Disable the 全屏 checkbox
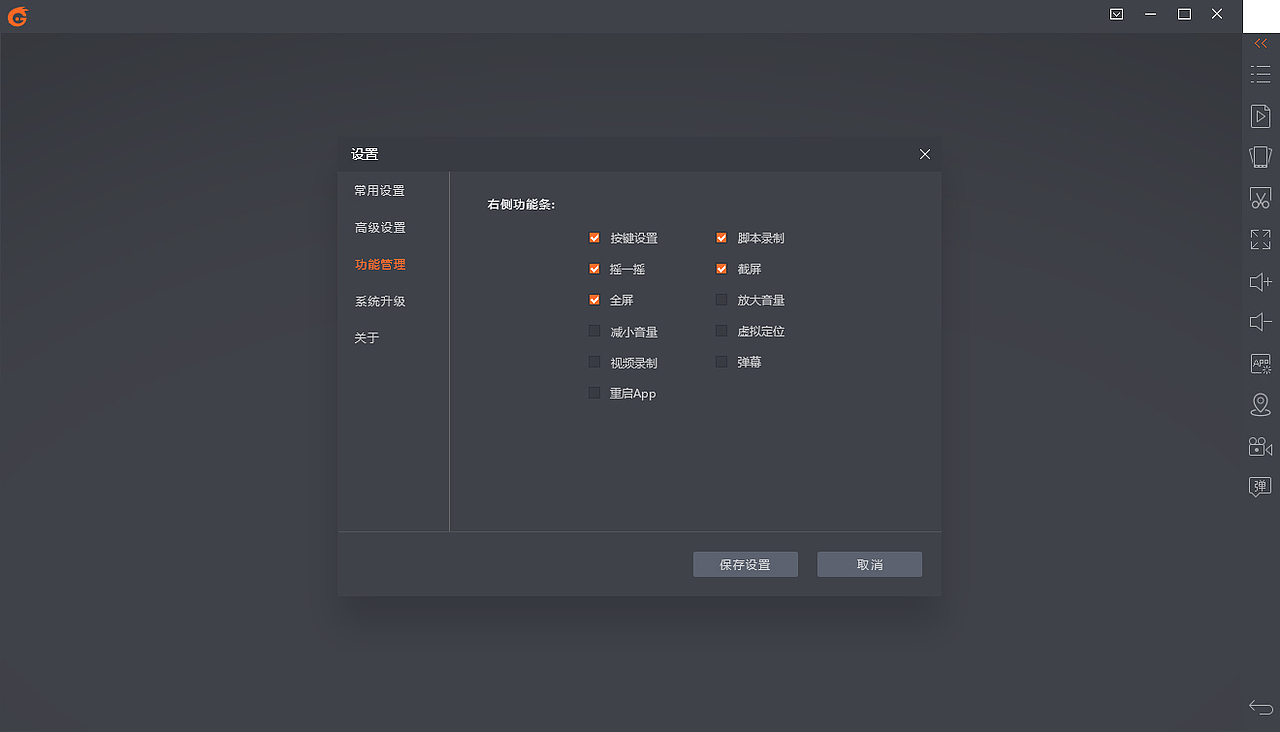Image resolution: width=1280 pixels, height=732 pixels. pos(594,300)
